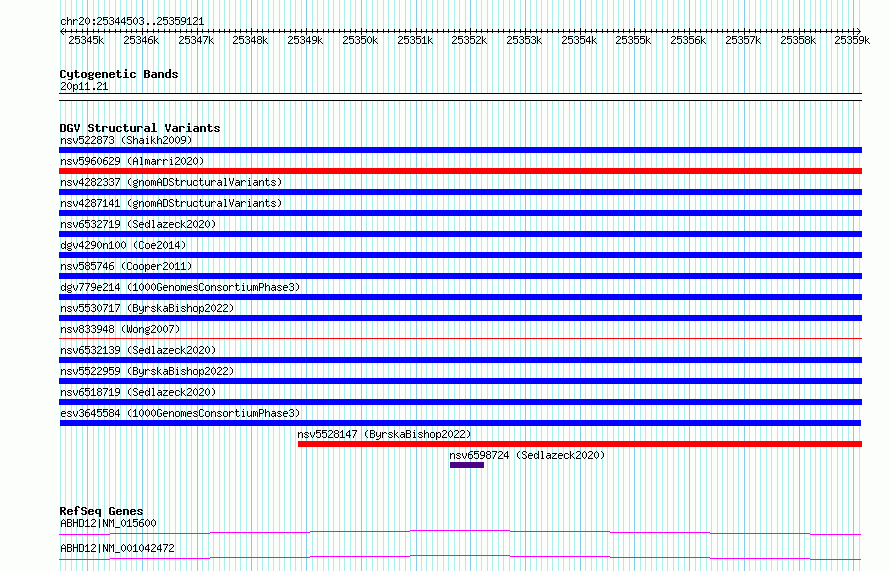
Task: Select the short purple bar under nsv6598724
Action: coord(467,465)
